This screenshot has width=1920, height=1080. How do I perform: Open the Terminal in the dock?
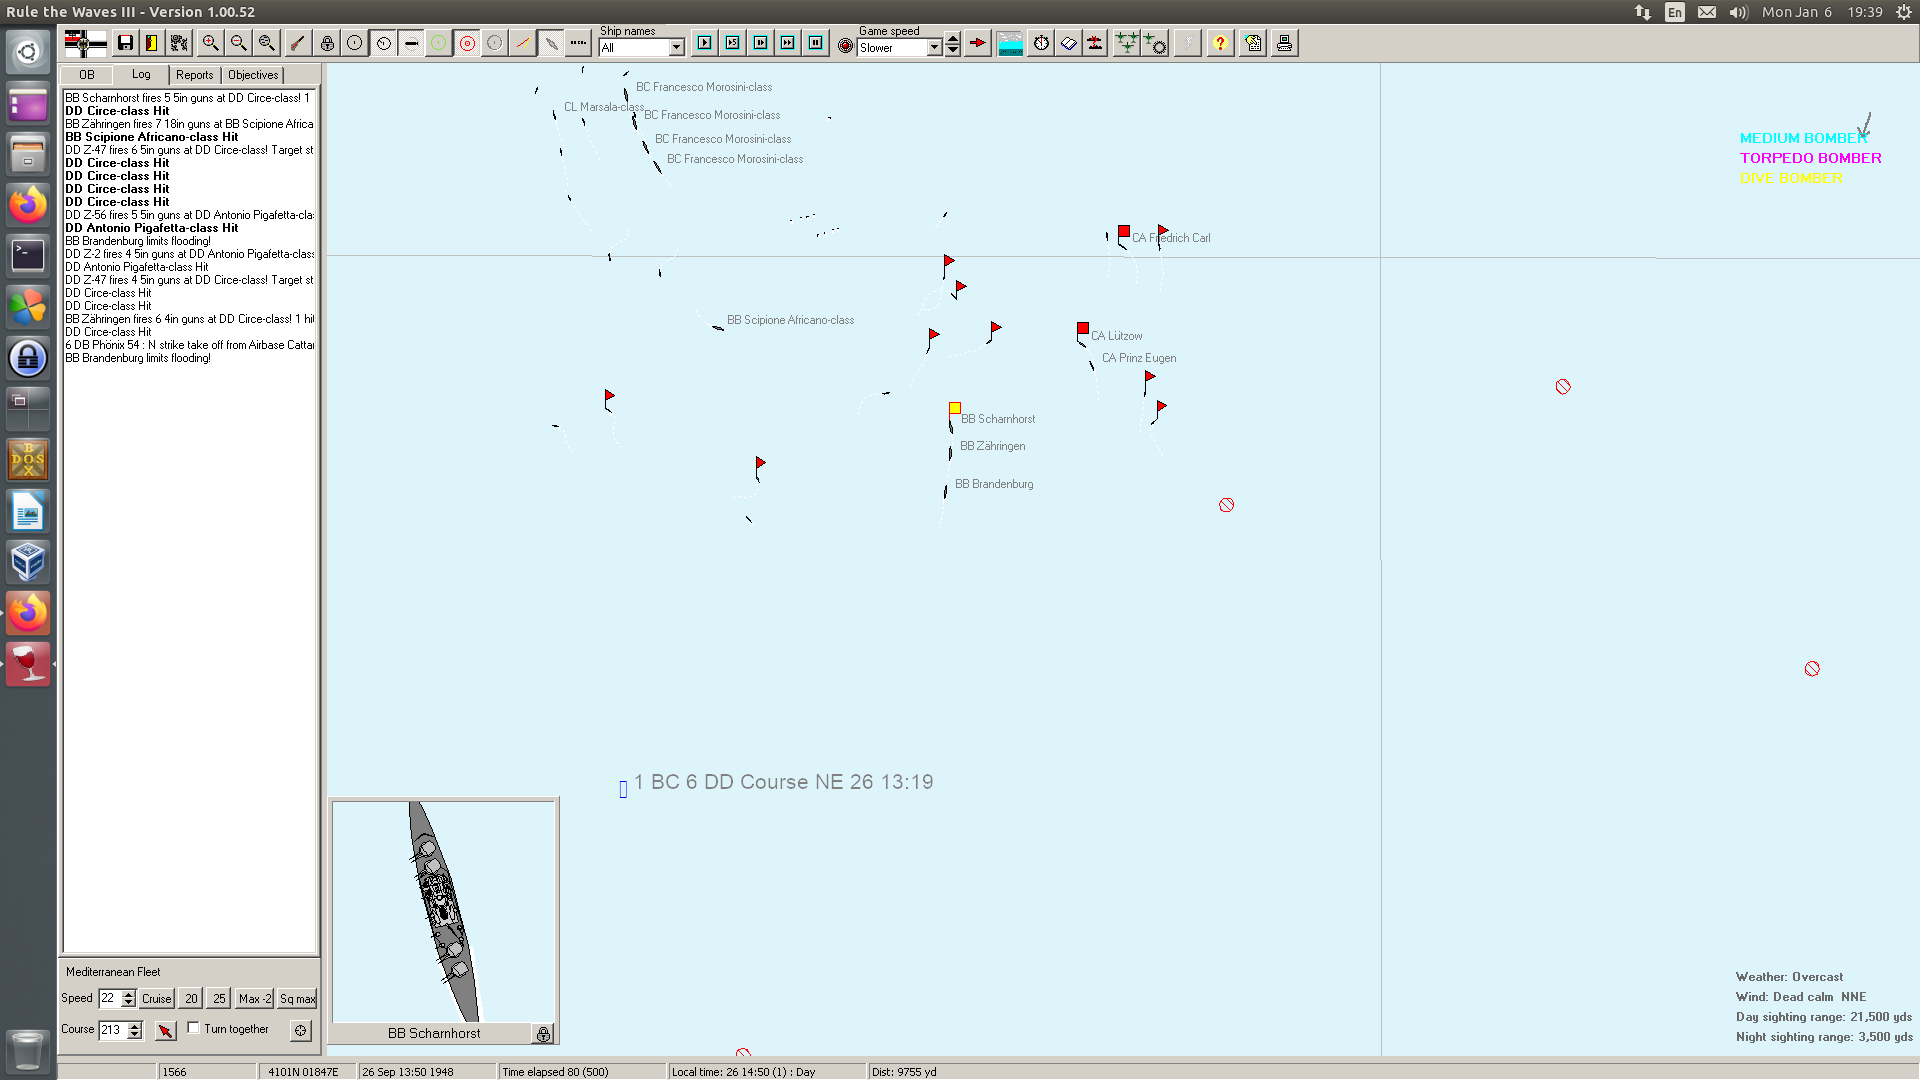(x=28, y=255)
